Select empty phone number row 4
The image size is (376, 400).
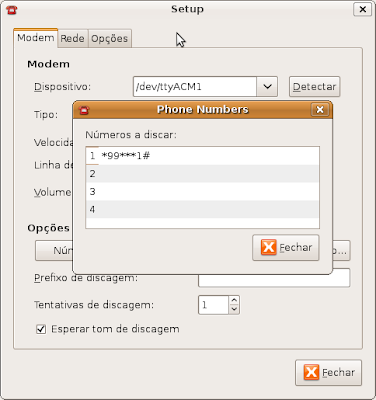point(202,209)
